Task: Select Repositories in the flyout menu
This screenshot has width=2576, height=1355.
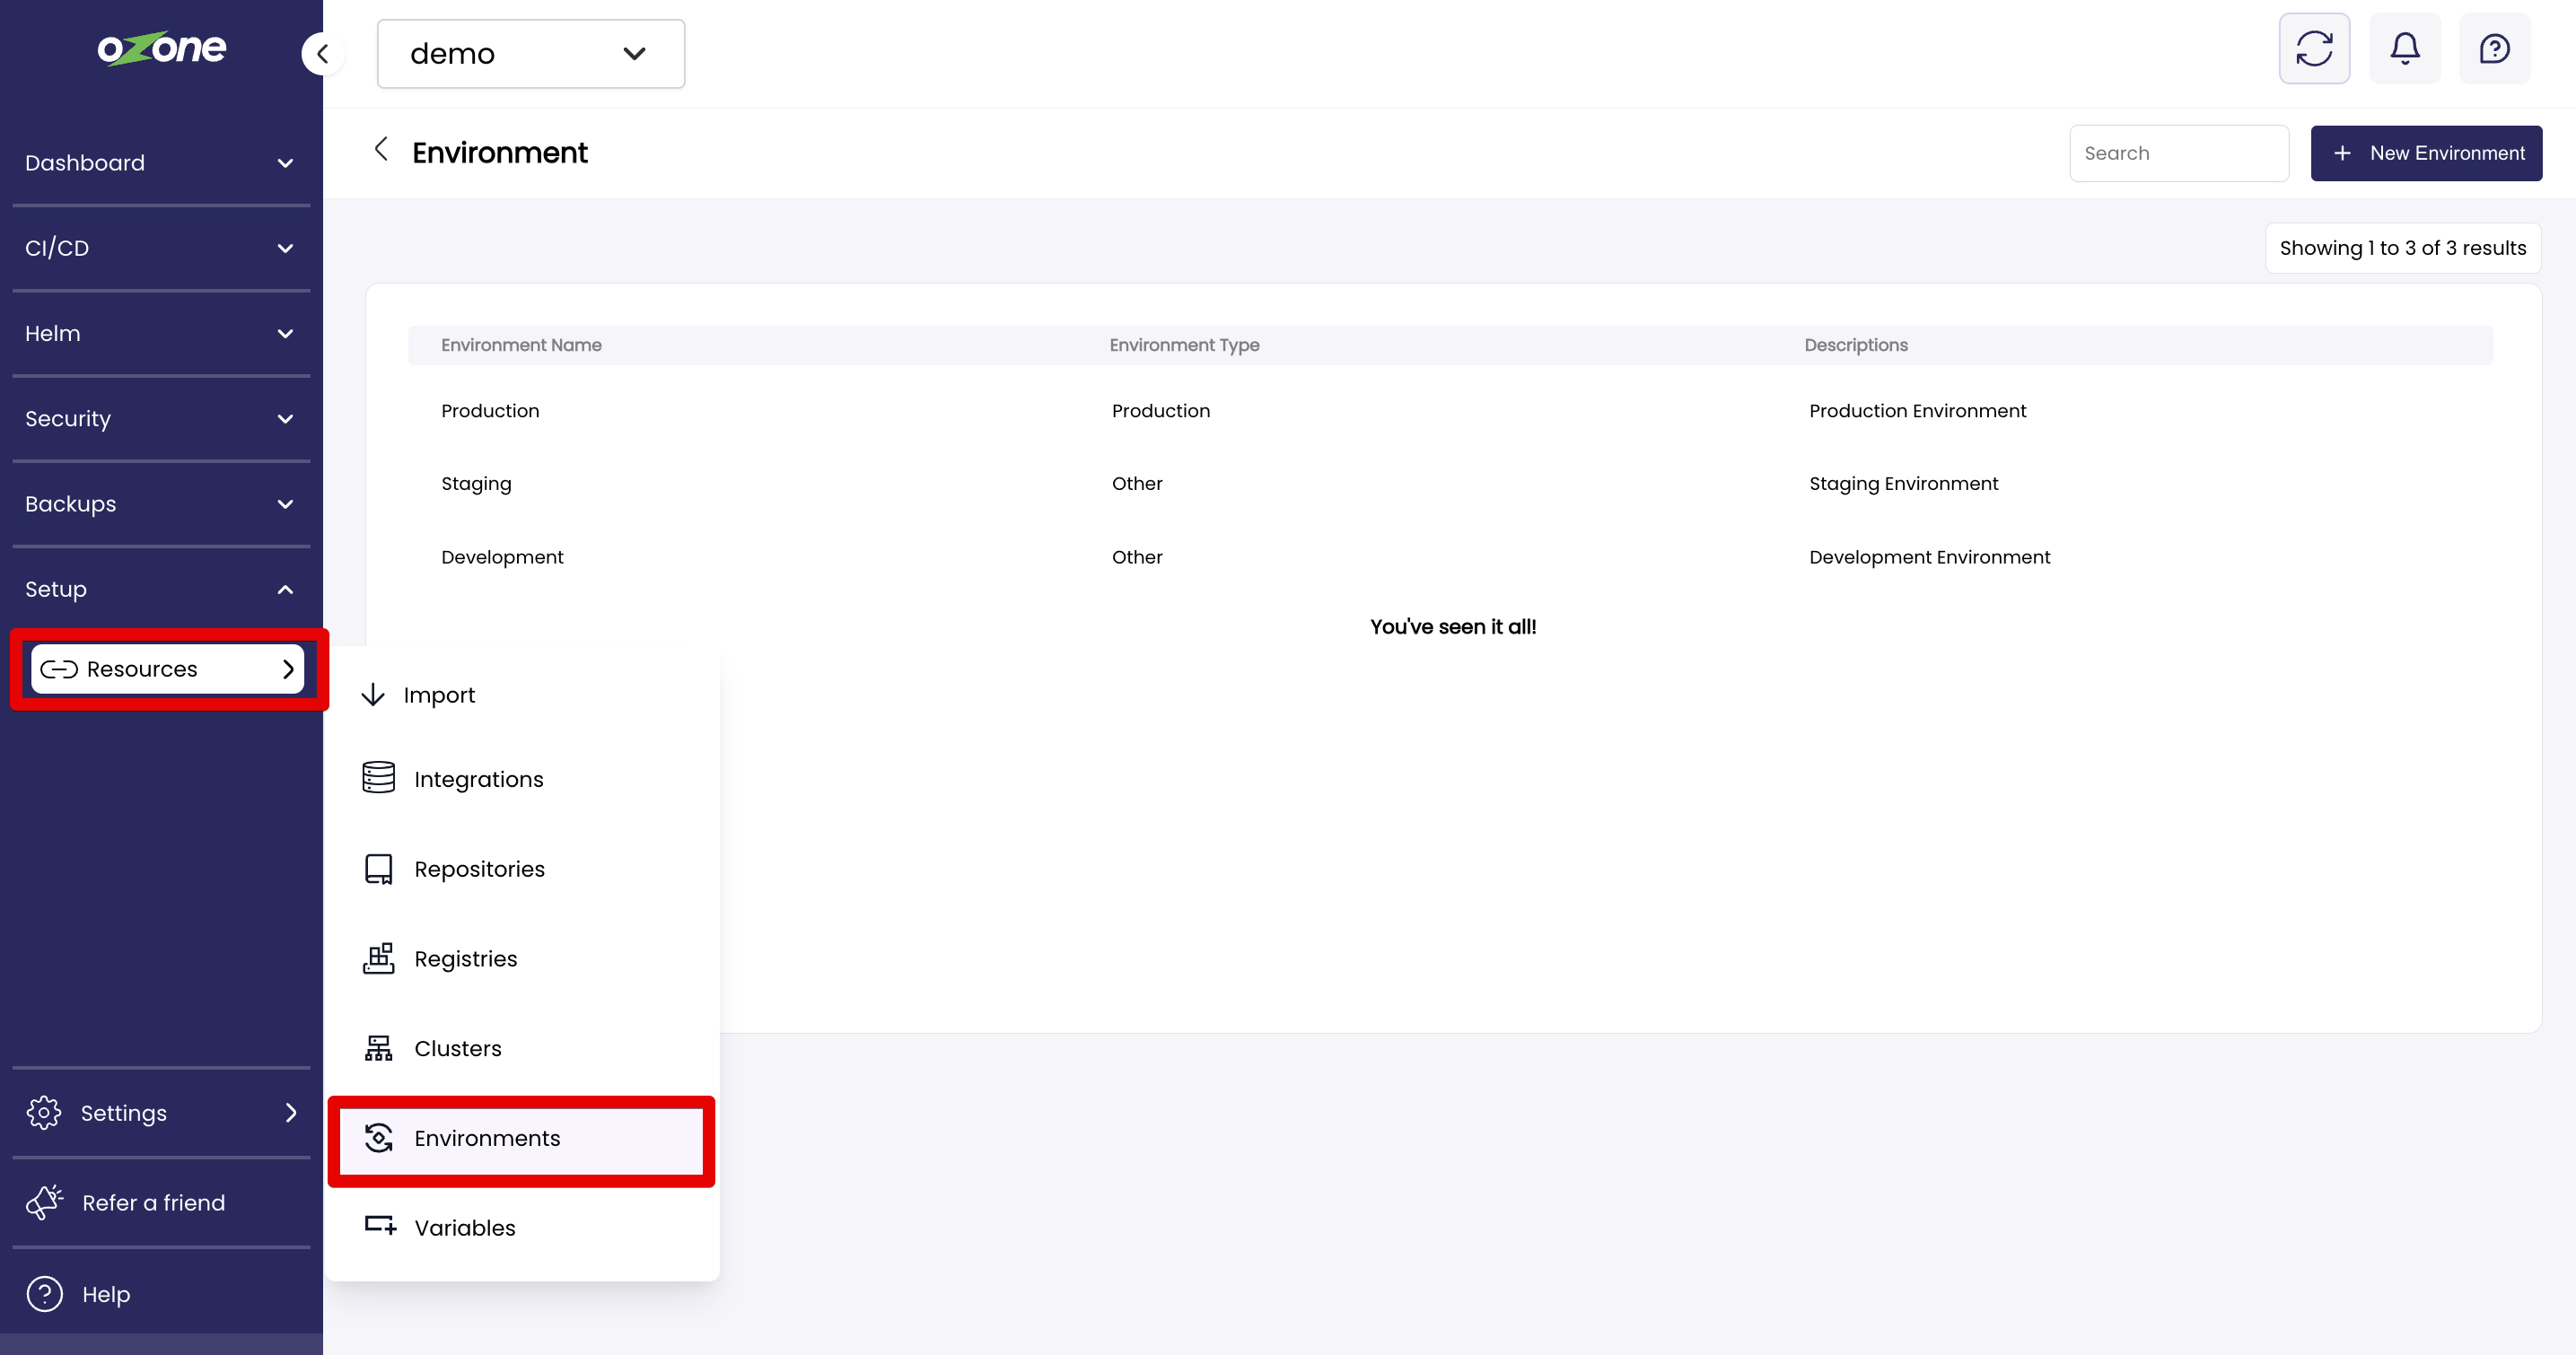Action: [479, 869]
